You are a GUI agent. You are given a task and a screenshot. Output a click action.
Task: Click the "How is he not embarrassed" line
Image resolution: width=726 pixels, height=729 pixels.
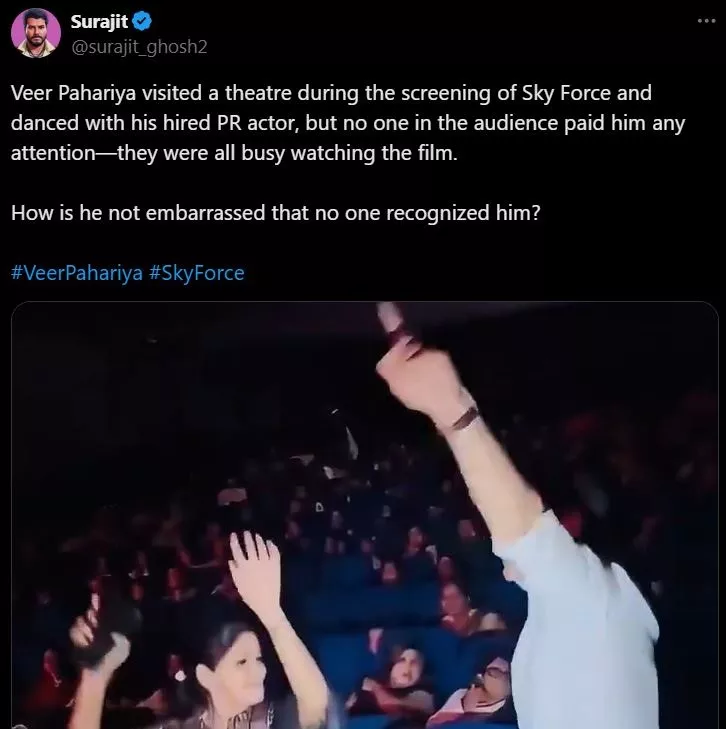pos(276,214)
